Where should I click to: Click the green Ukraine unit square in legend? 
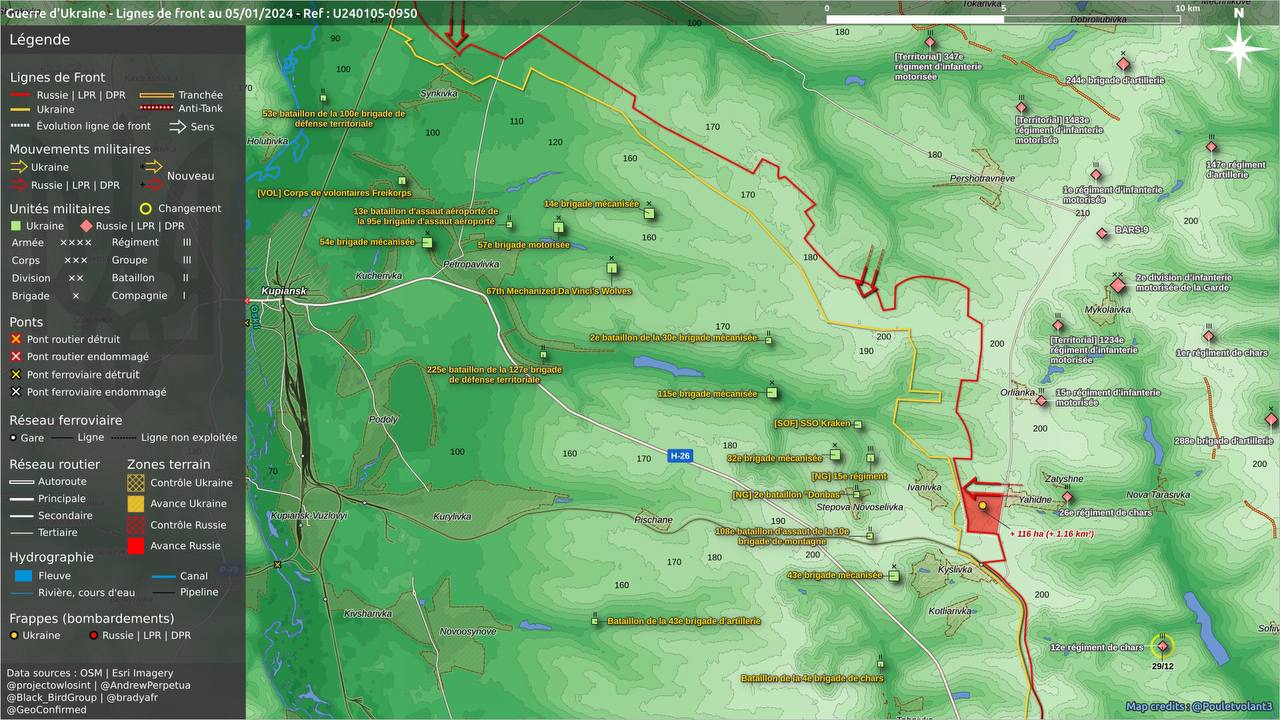[16, 226]
